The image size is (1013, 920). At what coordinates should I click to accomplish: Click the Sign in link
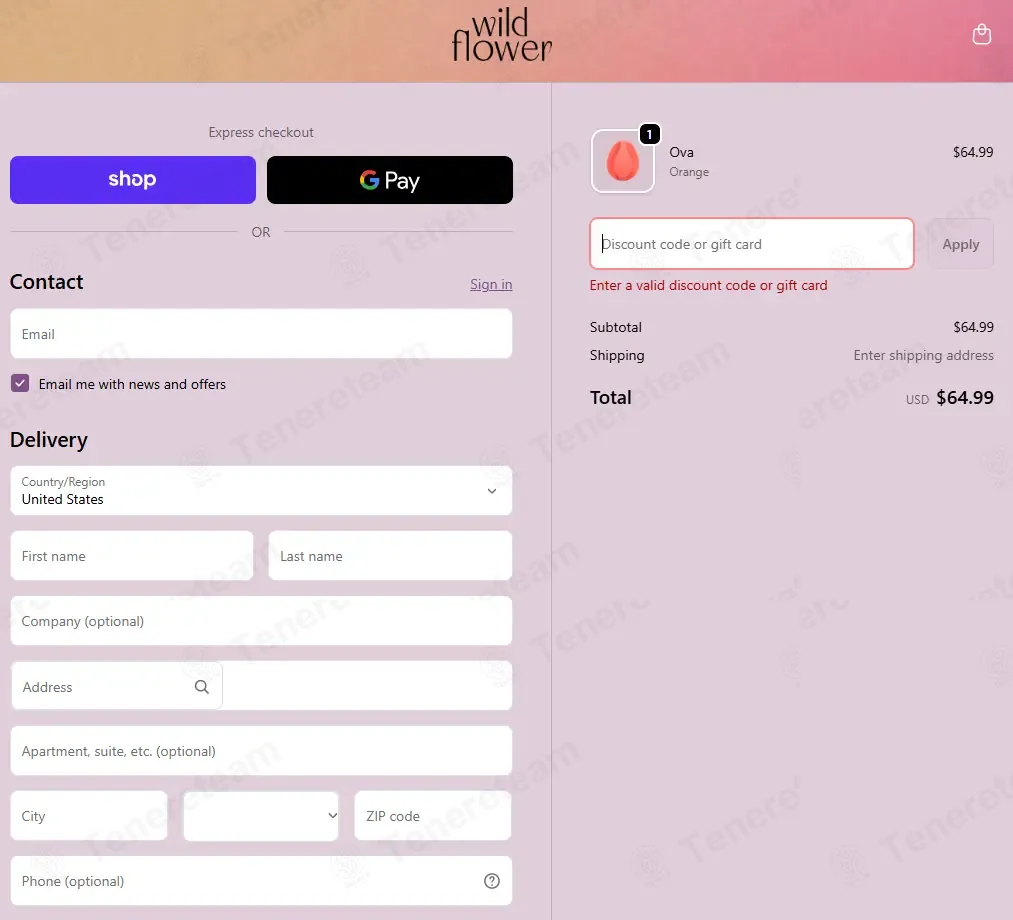click(491, 284)
